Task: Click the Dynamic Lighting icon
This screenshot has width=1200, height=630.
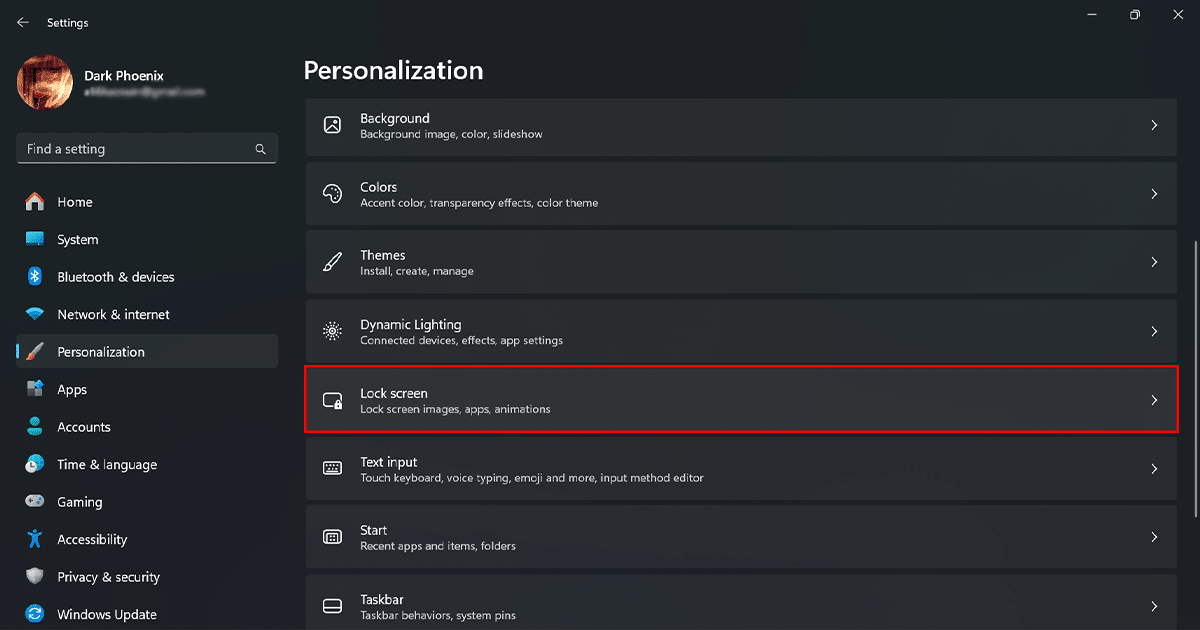Action: point(332,331)
